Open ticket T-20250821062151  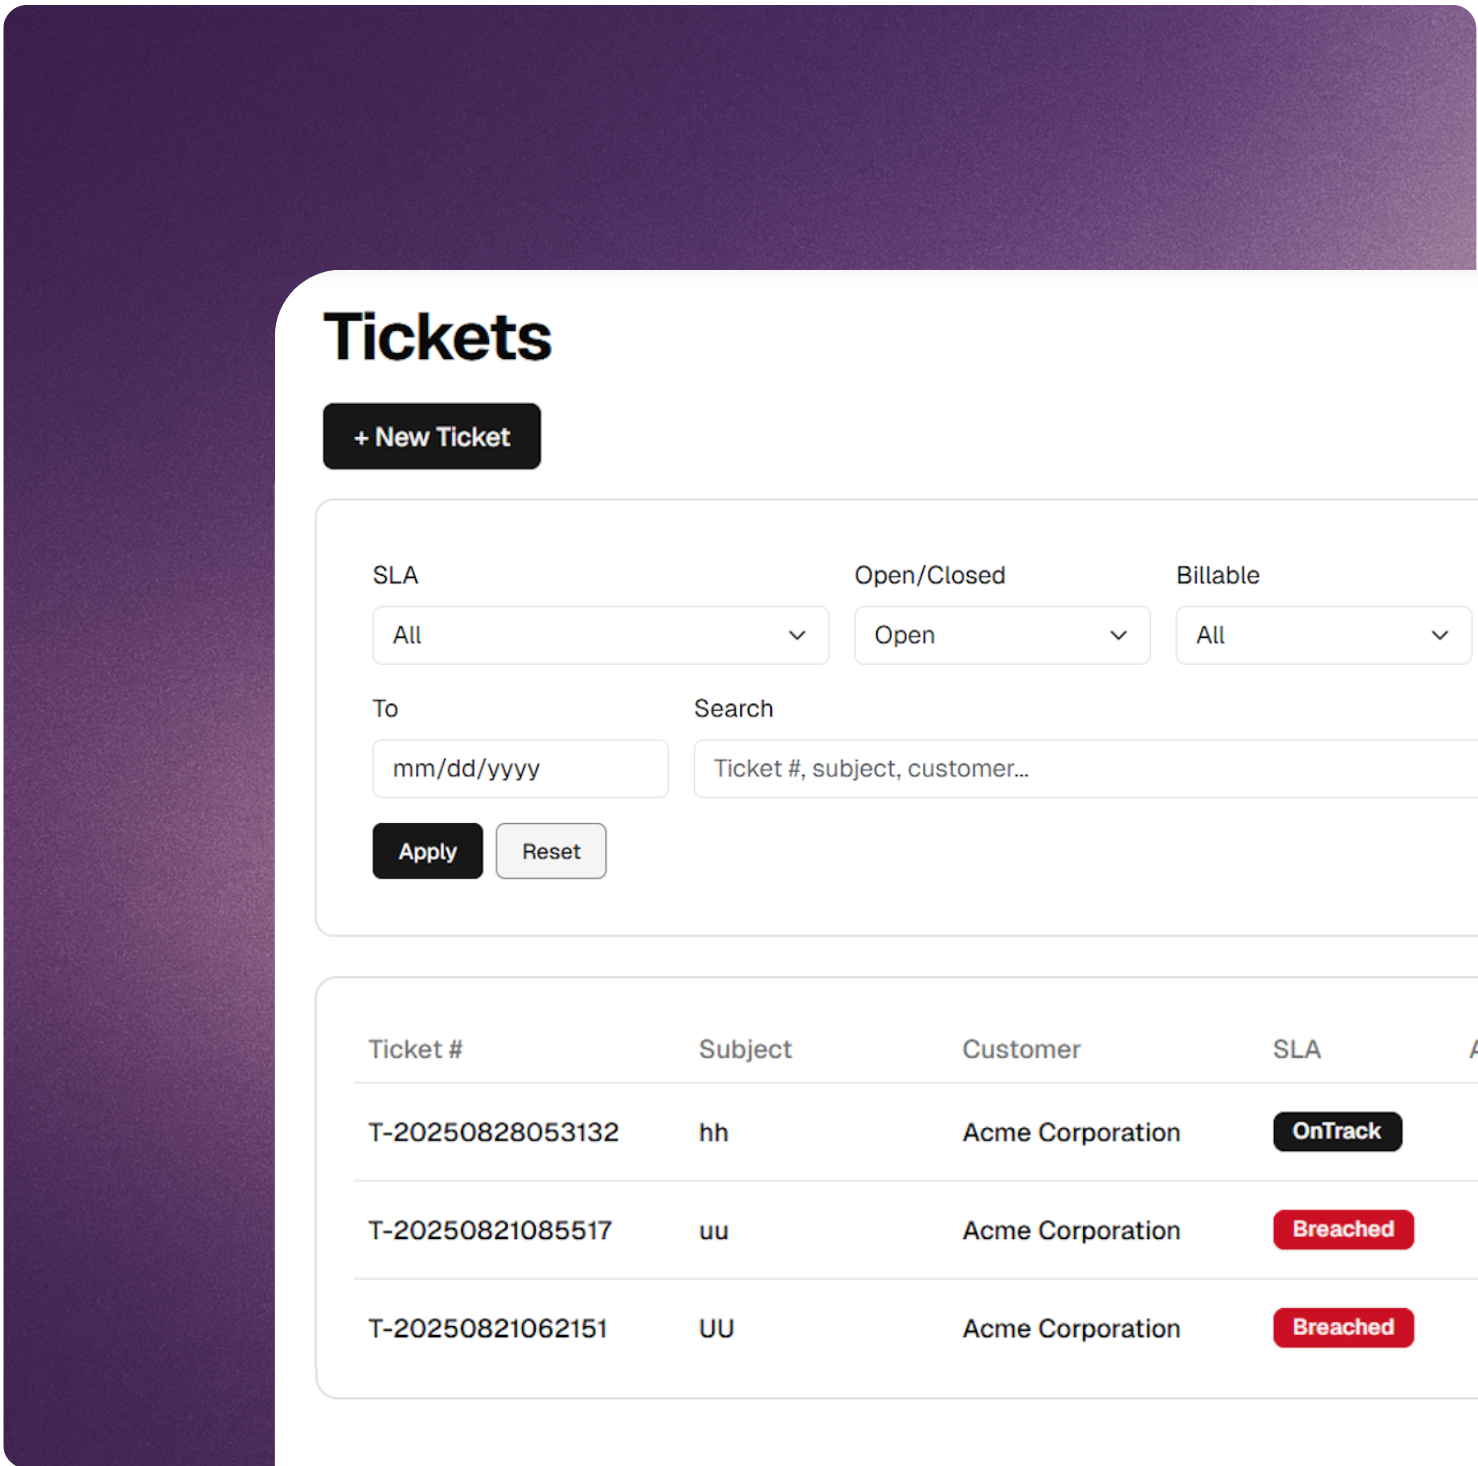coord(489,1328)
